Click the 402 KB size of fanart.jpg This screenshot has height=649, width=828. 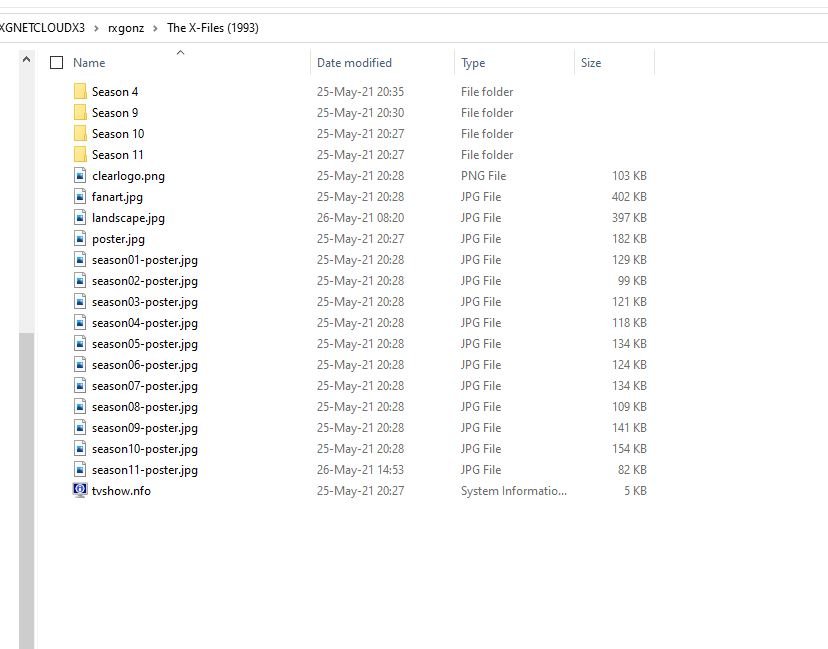(x=629, y=196)
